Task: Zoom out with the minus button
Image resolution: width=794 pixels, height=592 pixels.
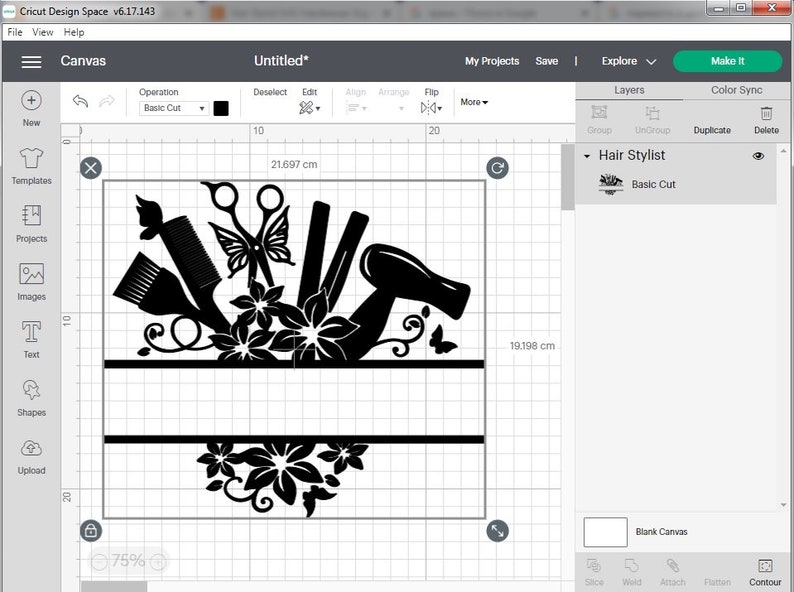Action: tap(99, 561)
